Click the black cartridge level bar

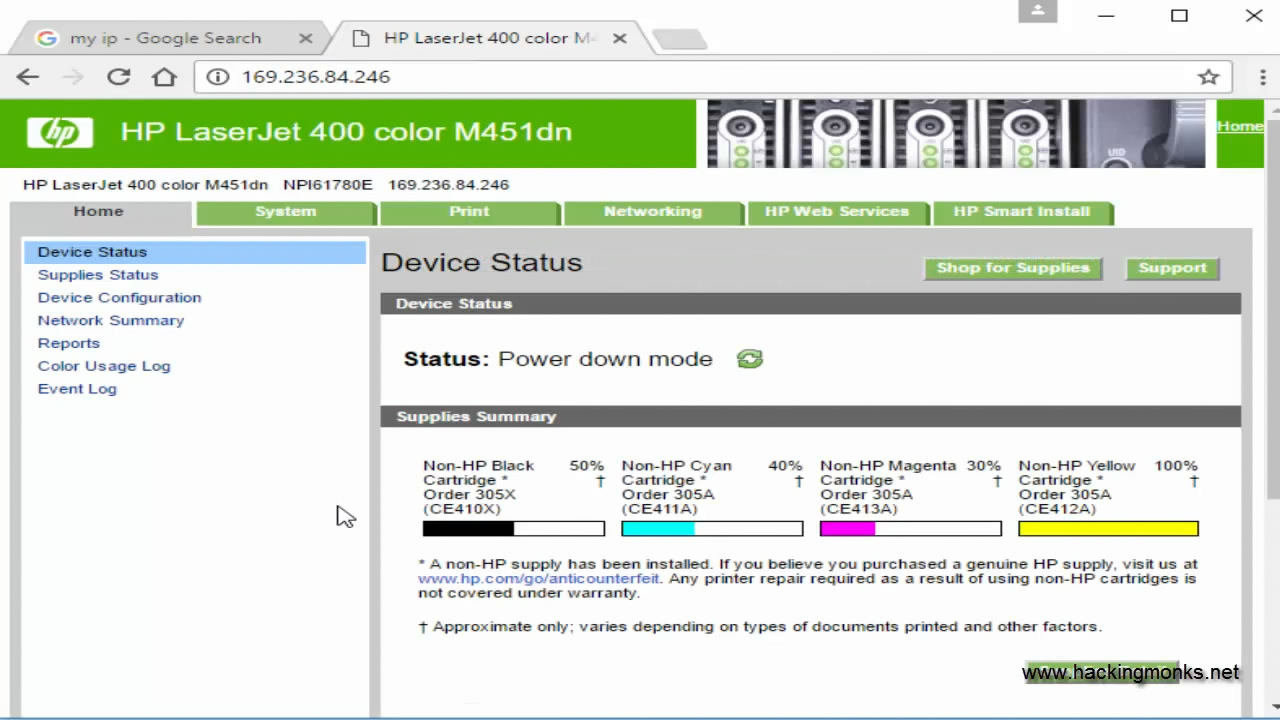(x=514, y=529)
